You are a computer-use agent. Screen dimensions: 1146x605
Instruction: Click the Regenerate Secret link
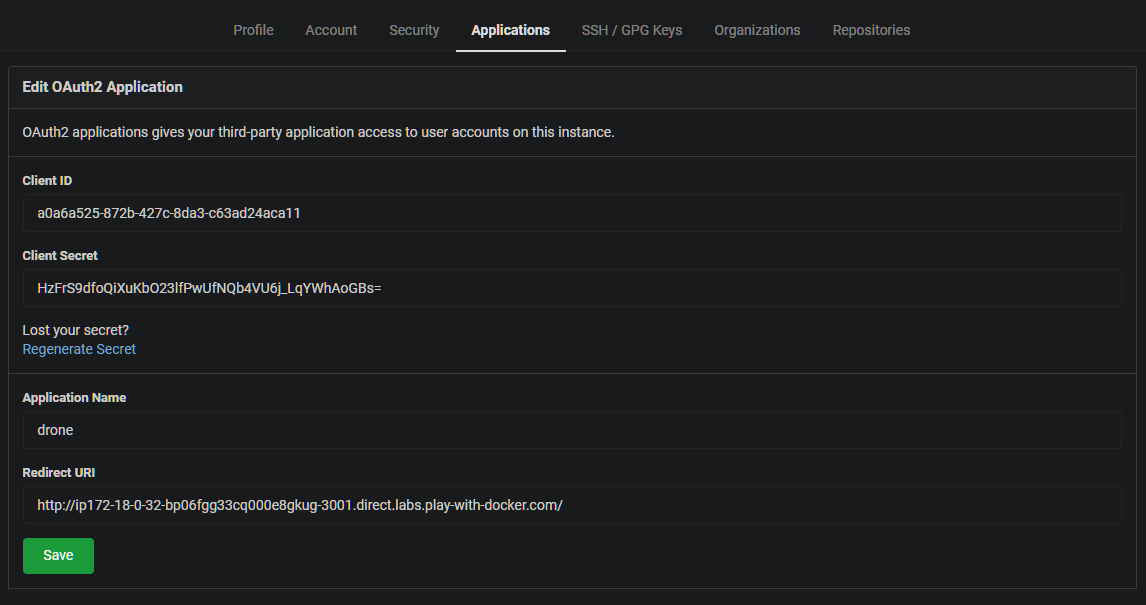tap(79, 349)
